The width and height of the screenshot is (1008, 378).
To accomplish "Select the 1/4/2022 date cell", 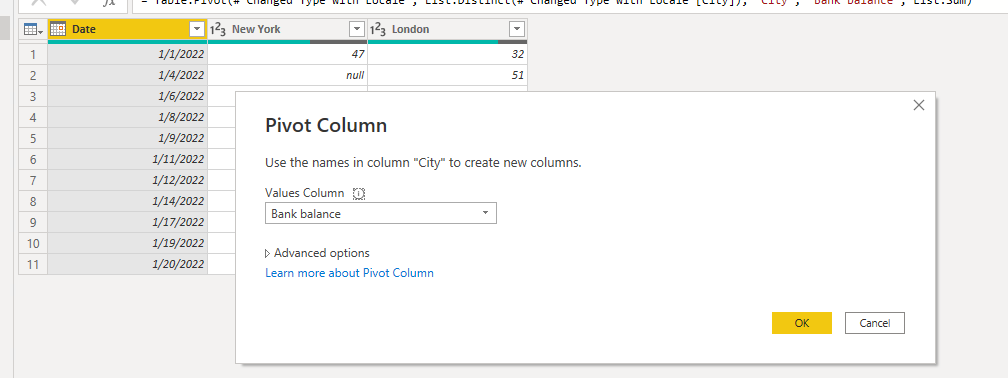I will click(x=127, y=75).
